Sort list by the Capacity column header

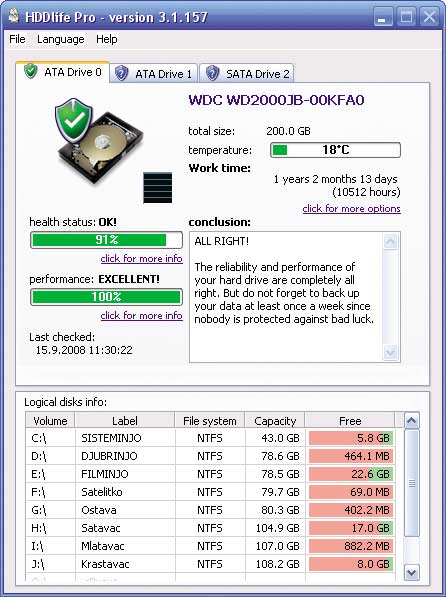coord(275,421)
